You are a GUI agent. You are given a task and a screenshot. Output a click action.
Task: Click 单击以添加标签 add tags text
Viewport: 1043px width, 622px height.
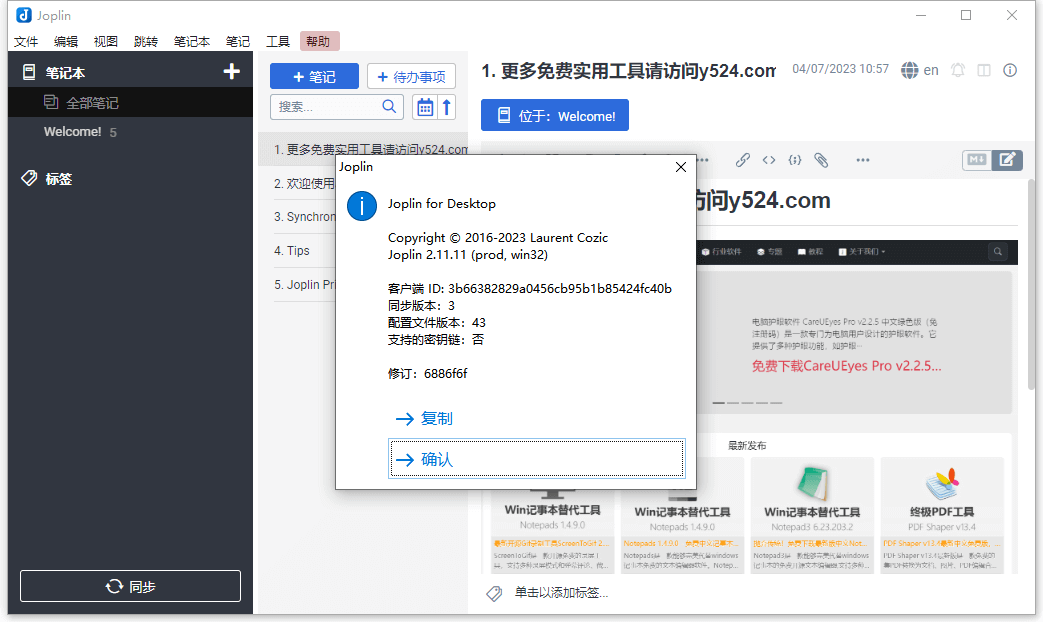(x=561, y=592)
